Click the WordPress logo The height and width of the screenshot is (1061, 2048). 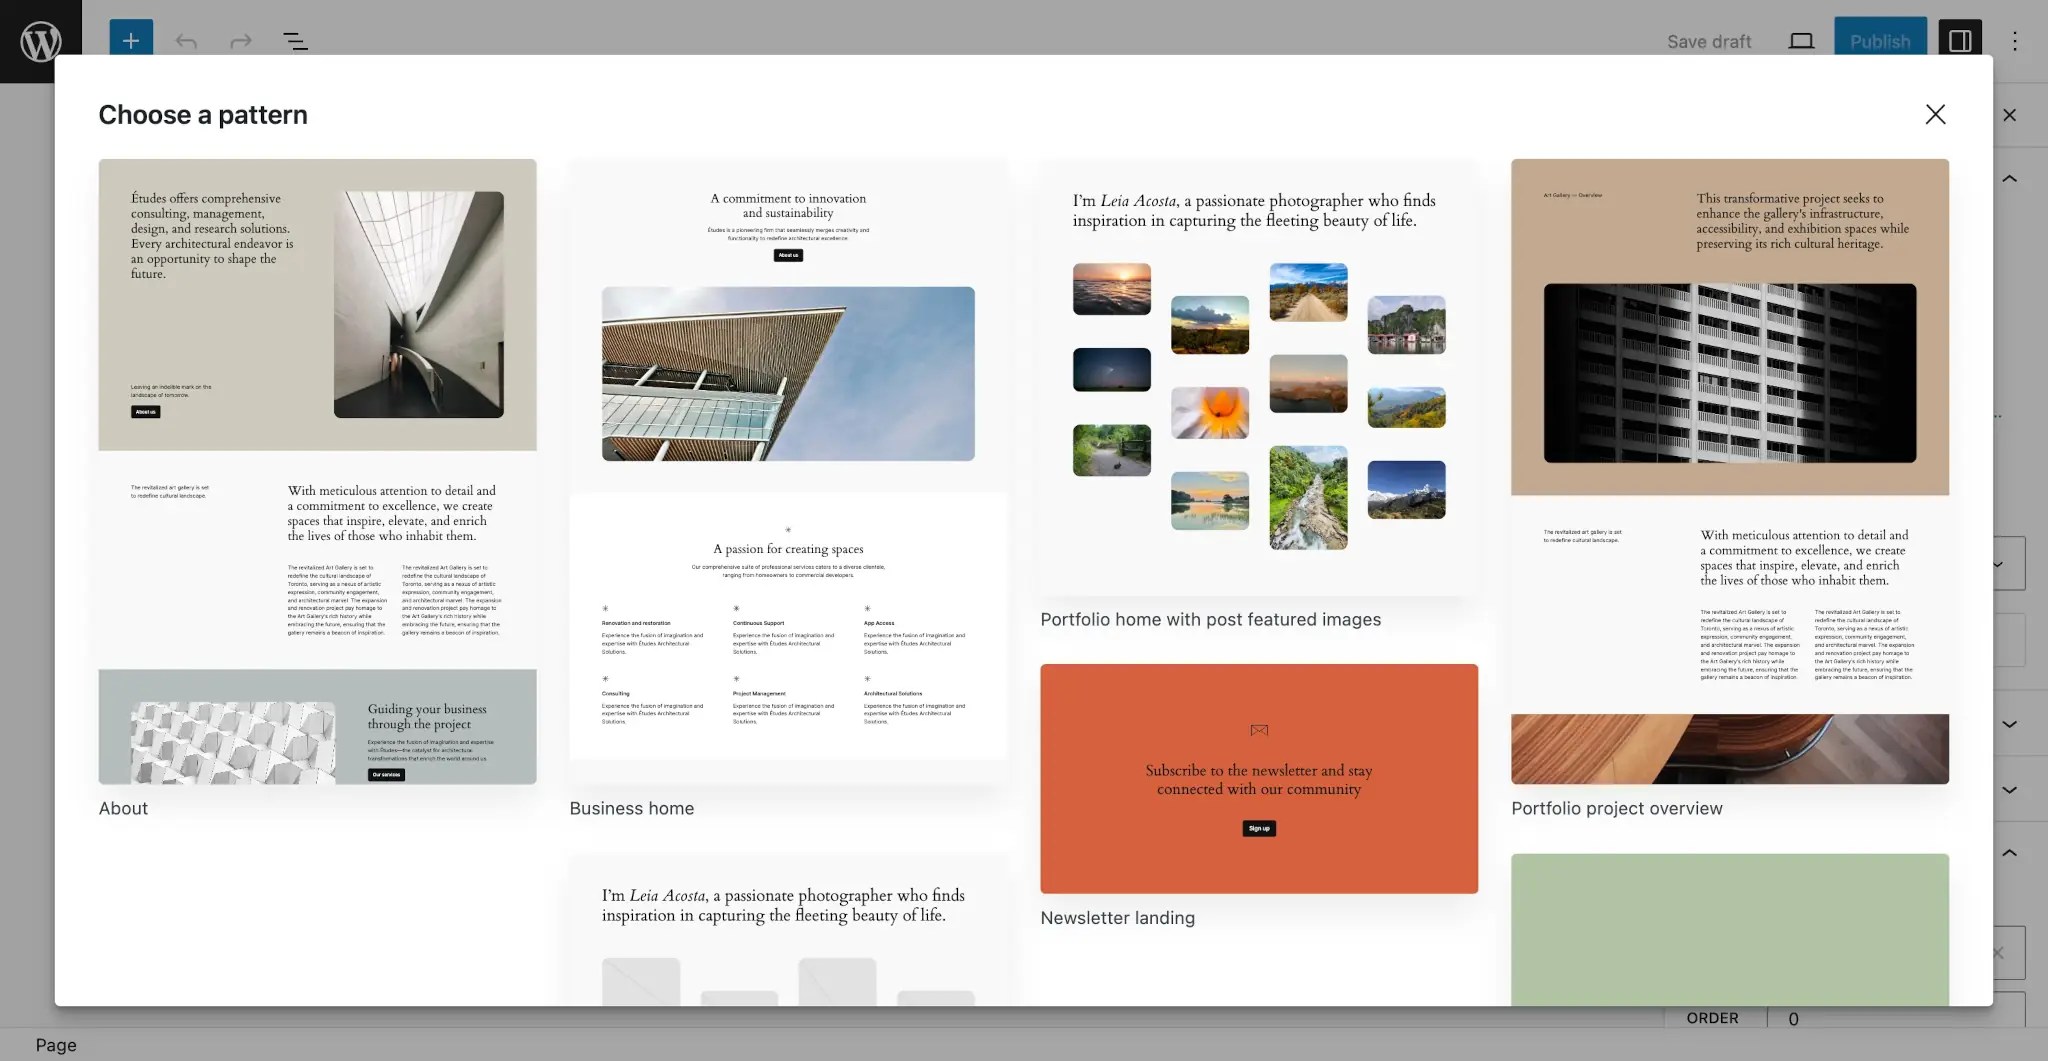click(40, 41)
